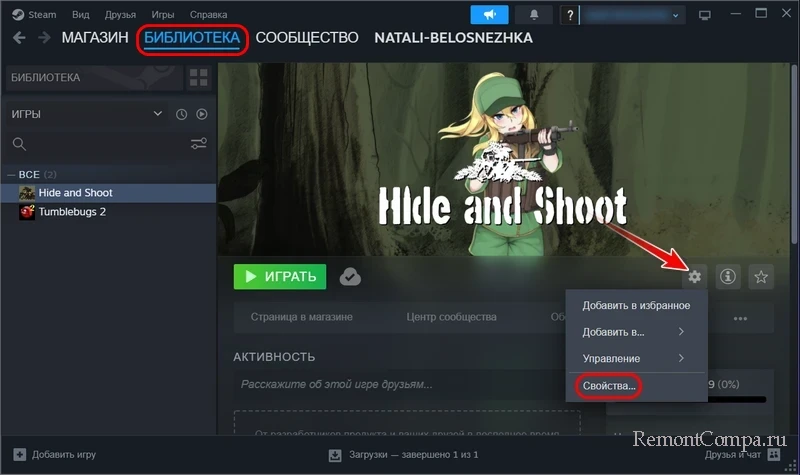Select Tumblebugs 2 in the game list
800x475 pixels.
point(72,212)
